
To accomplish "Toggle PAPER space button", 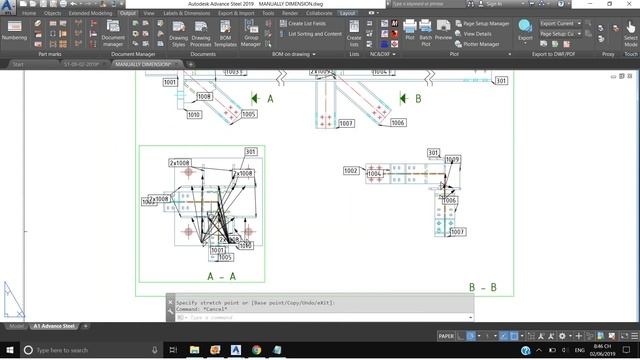I will tap(446, 336).
